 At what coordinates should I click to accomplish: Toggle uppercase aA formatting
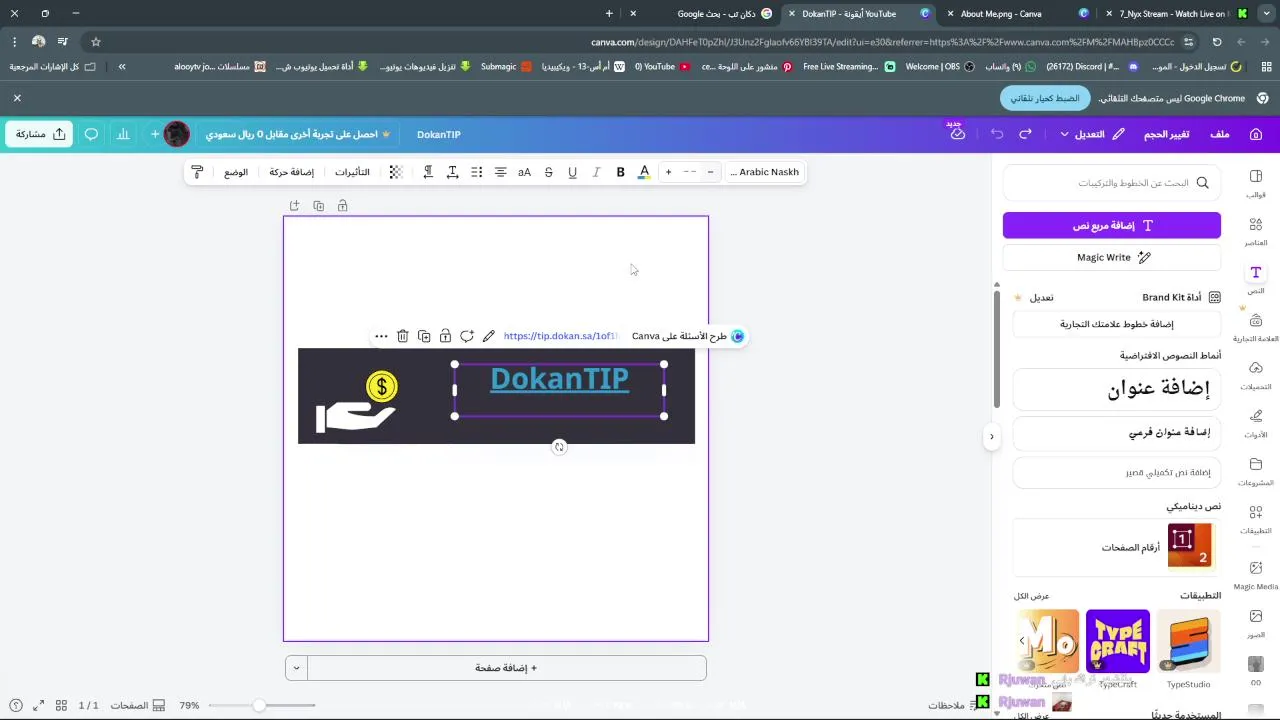(524, 172)
